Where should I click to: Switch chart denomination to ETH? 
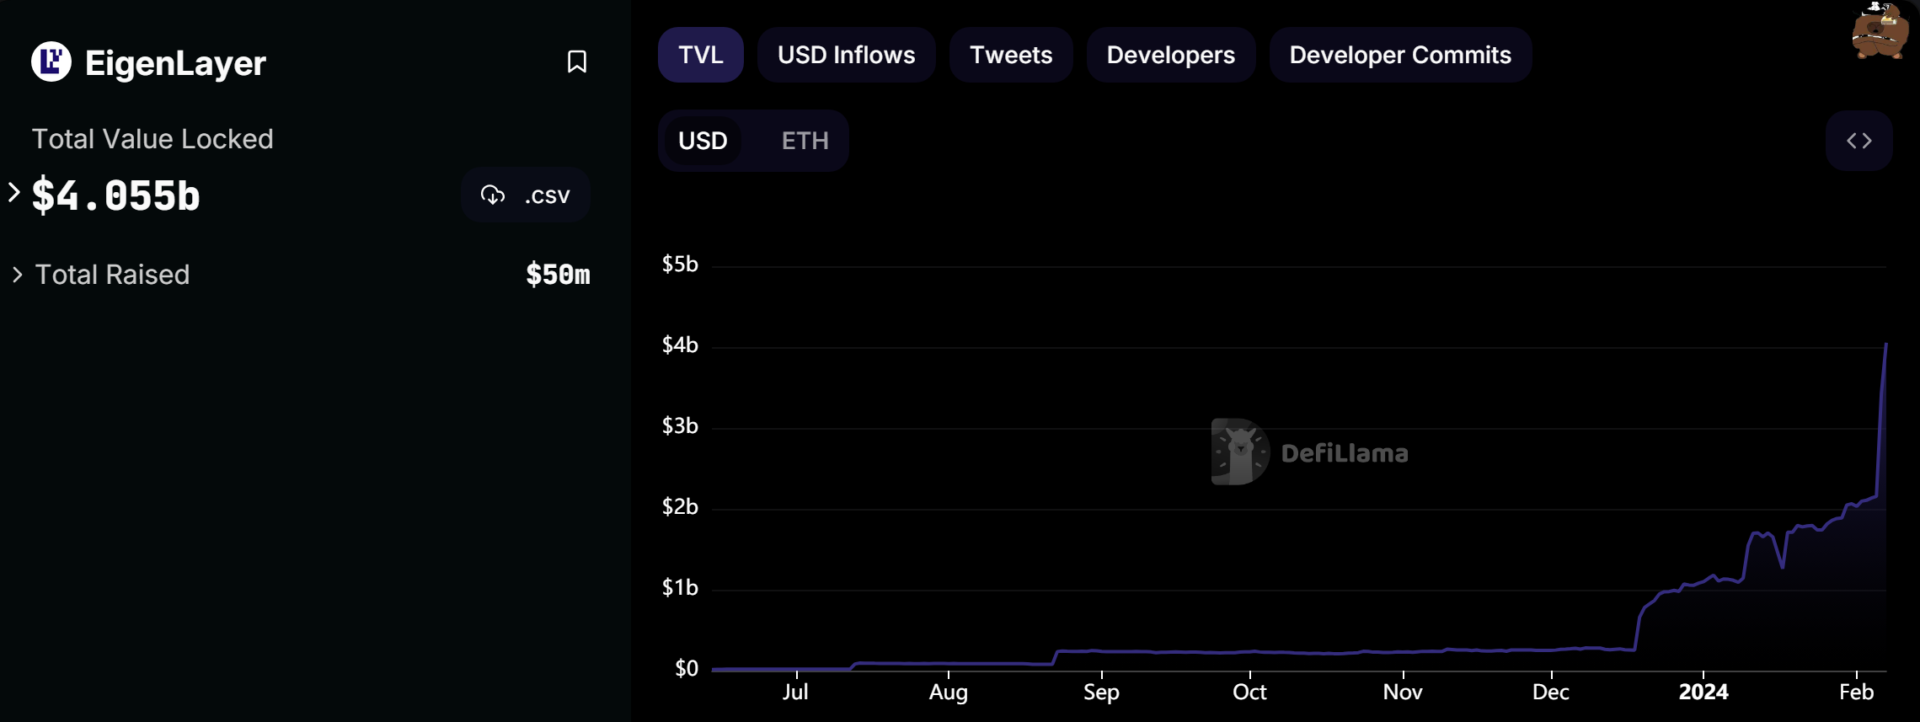804,141
